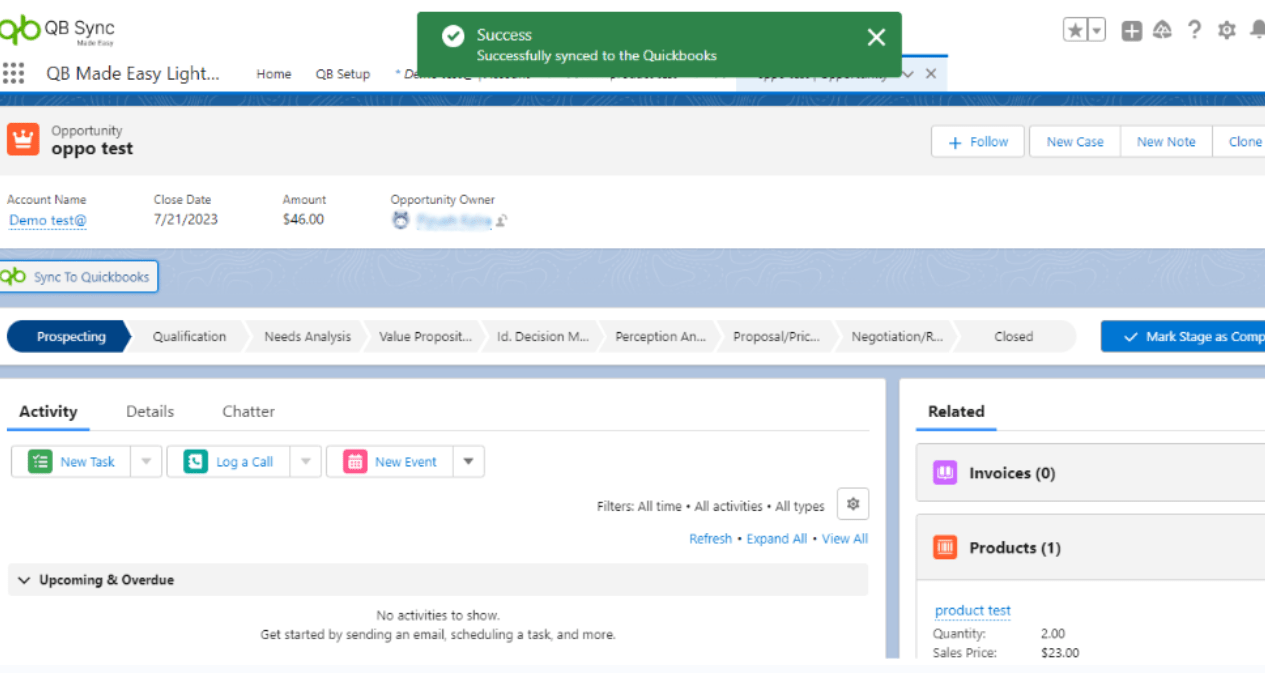Open the New Task dropdown arrow

[x=146, y=462]
